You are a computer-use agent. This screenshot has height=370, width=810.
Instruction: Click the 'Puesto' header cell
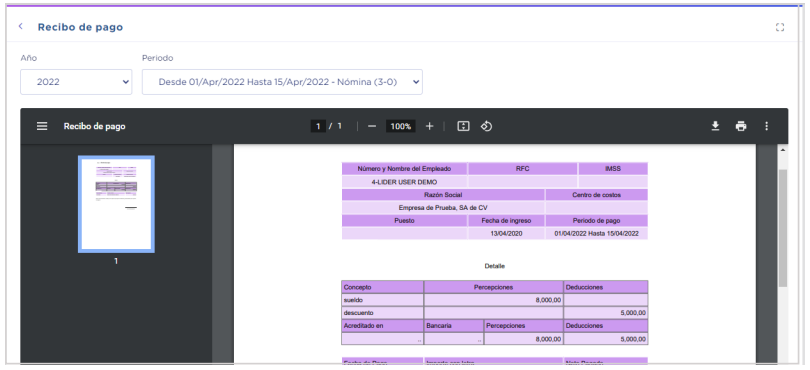404,220
